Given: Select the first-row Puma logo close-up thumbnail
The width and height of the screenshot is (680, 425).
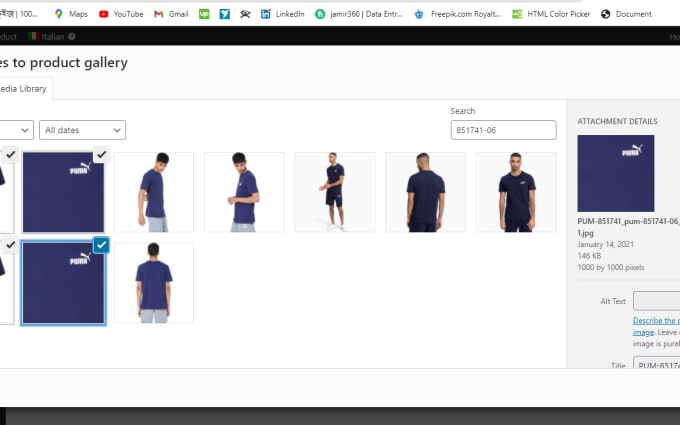Looking at the screenshot, I should pyautogui.click(x=63, y=193).
